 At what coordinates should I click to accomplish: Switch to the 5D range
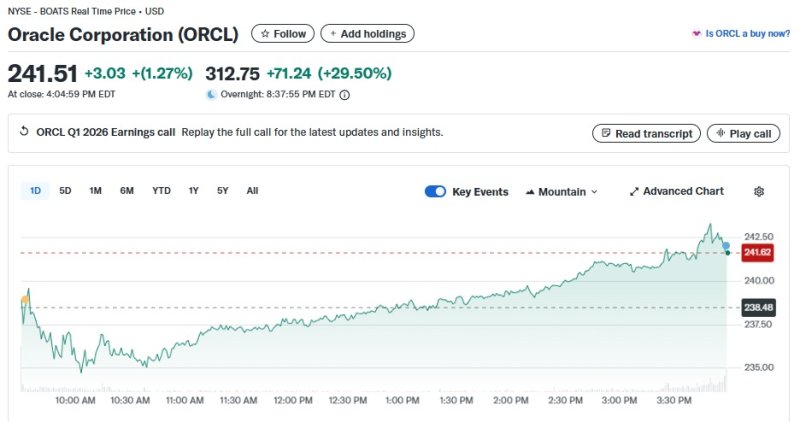click(x=65, y=191)
